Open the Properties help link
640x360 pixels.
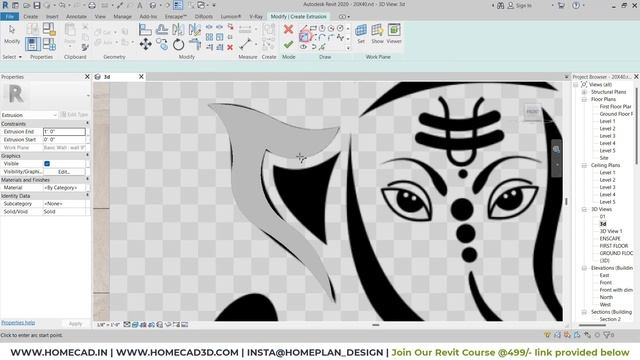(18, 323)
